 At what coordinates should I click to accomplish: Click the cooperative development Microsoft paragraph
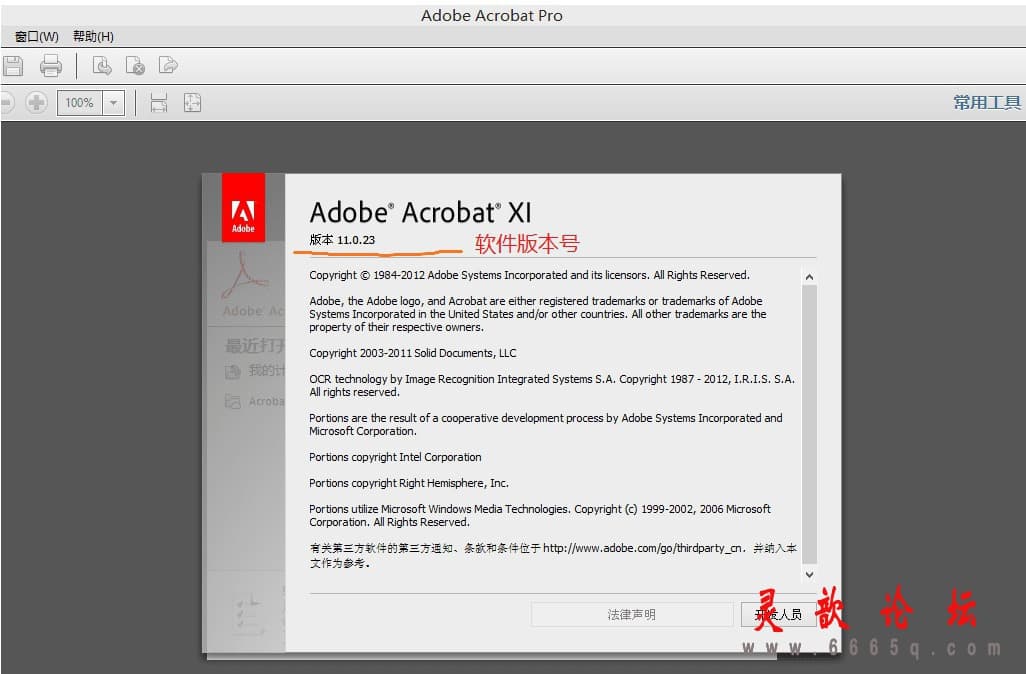(546, 425)
